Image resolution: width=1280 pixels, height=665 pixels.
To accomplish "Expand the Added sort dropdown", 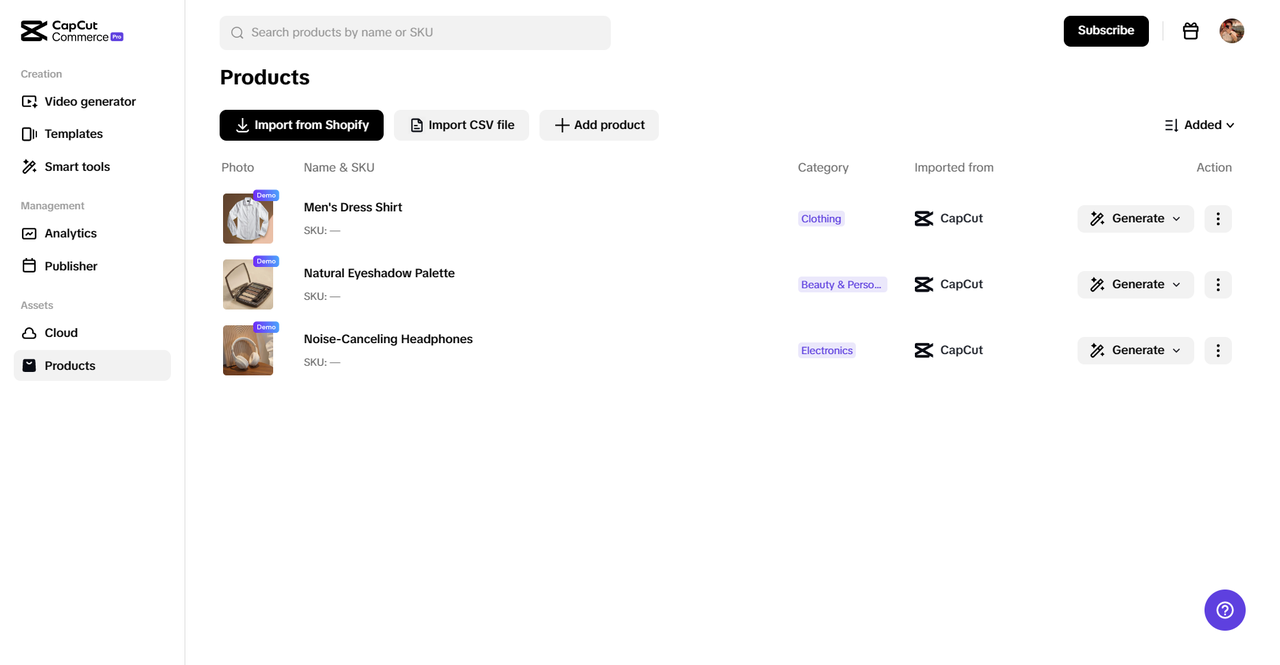I will click(x=1199, y=125).
